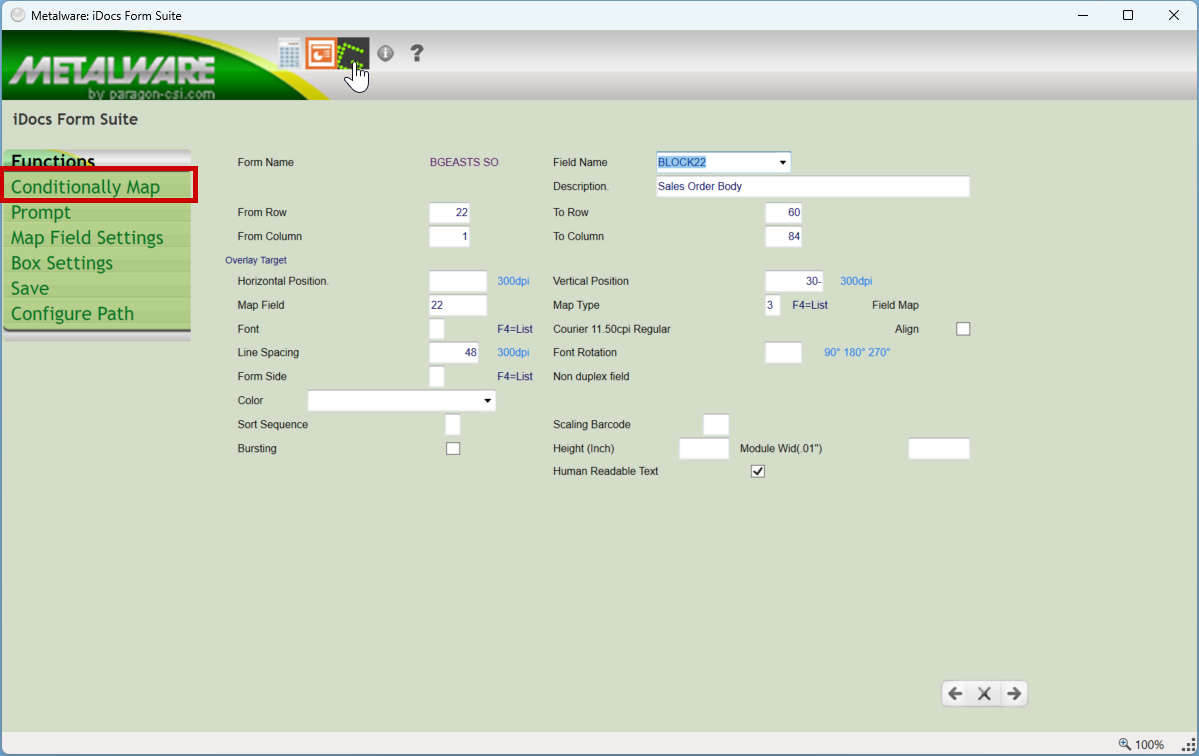Cancel using the X navigation button

tap(984, 693)
